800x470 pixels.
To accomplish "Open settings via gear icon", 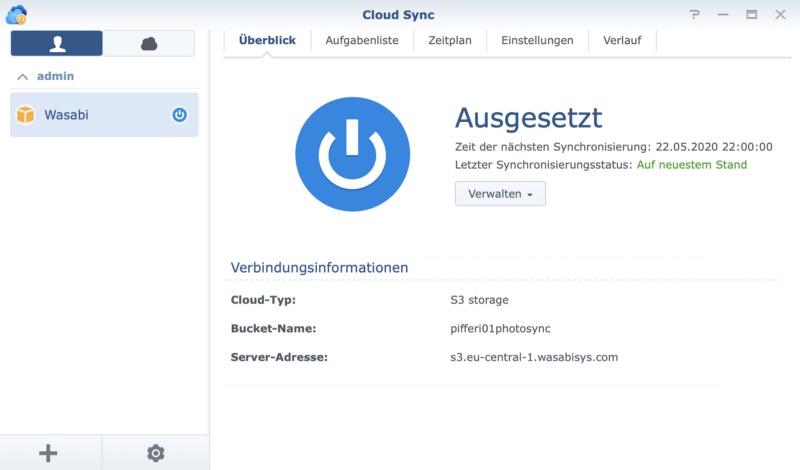I will point(156,453).
